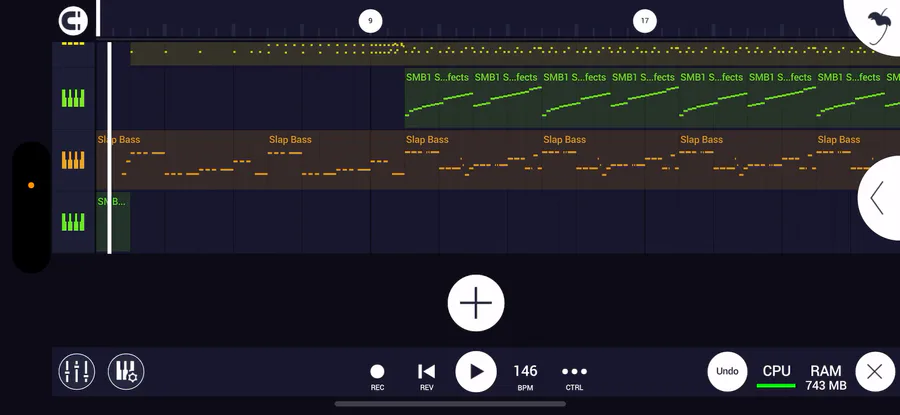Select the small SMB clip on bottom track

click(x=113, y=222)
